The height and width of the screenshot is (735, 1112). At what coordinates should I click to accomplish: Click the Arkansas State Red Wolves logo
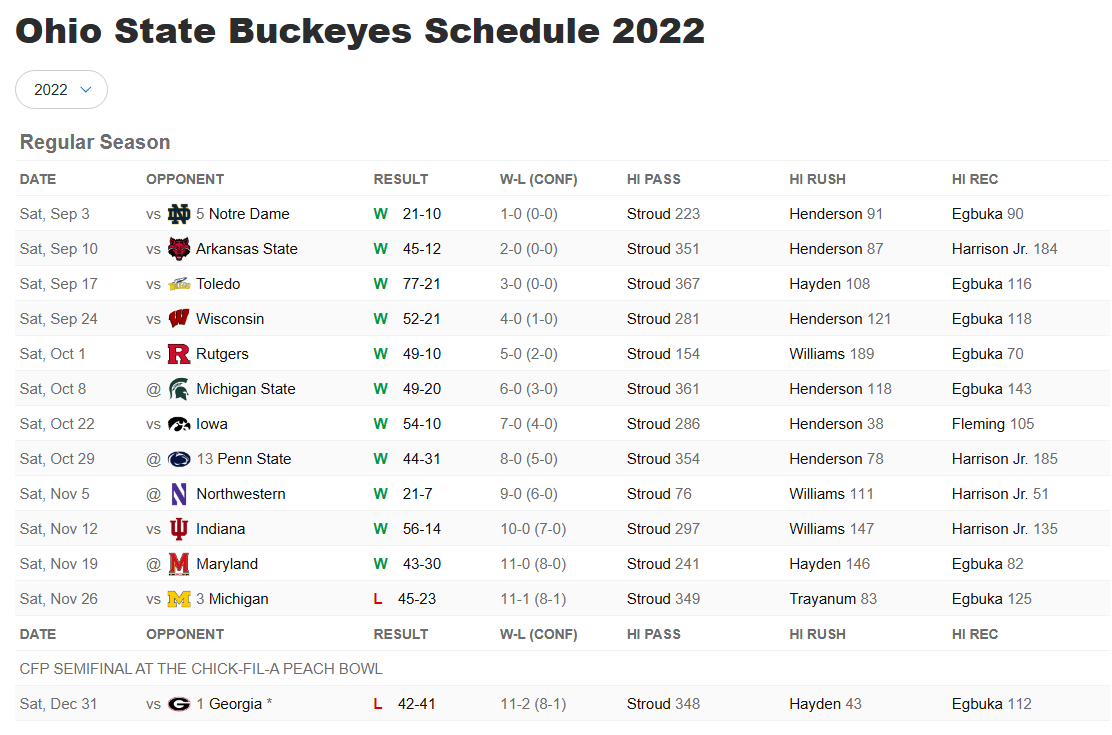(x=179, y=249)
